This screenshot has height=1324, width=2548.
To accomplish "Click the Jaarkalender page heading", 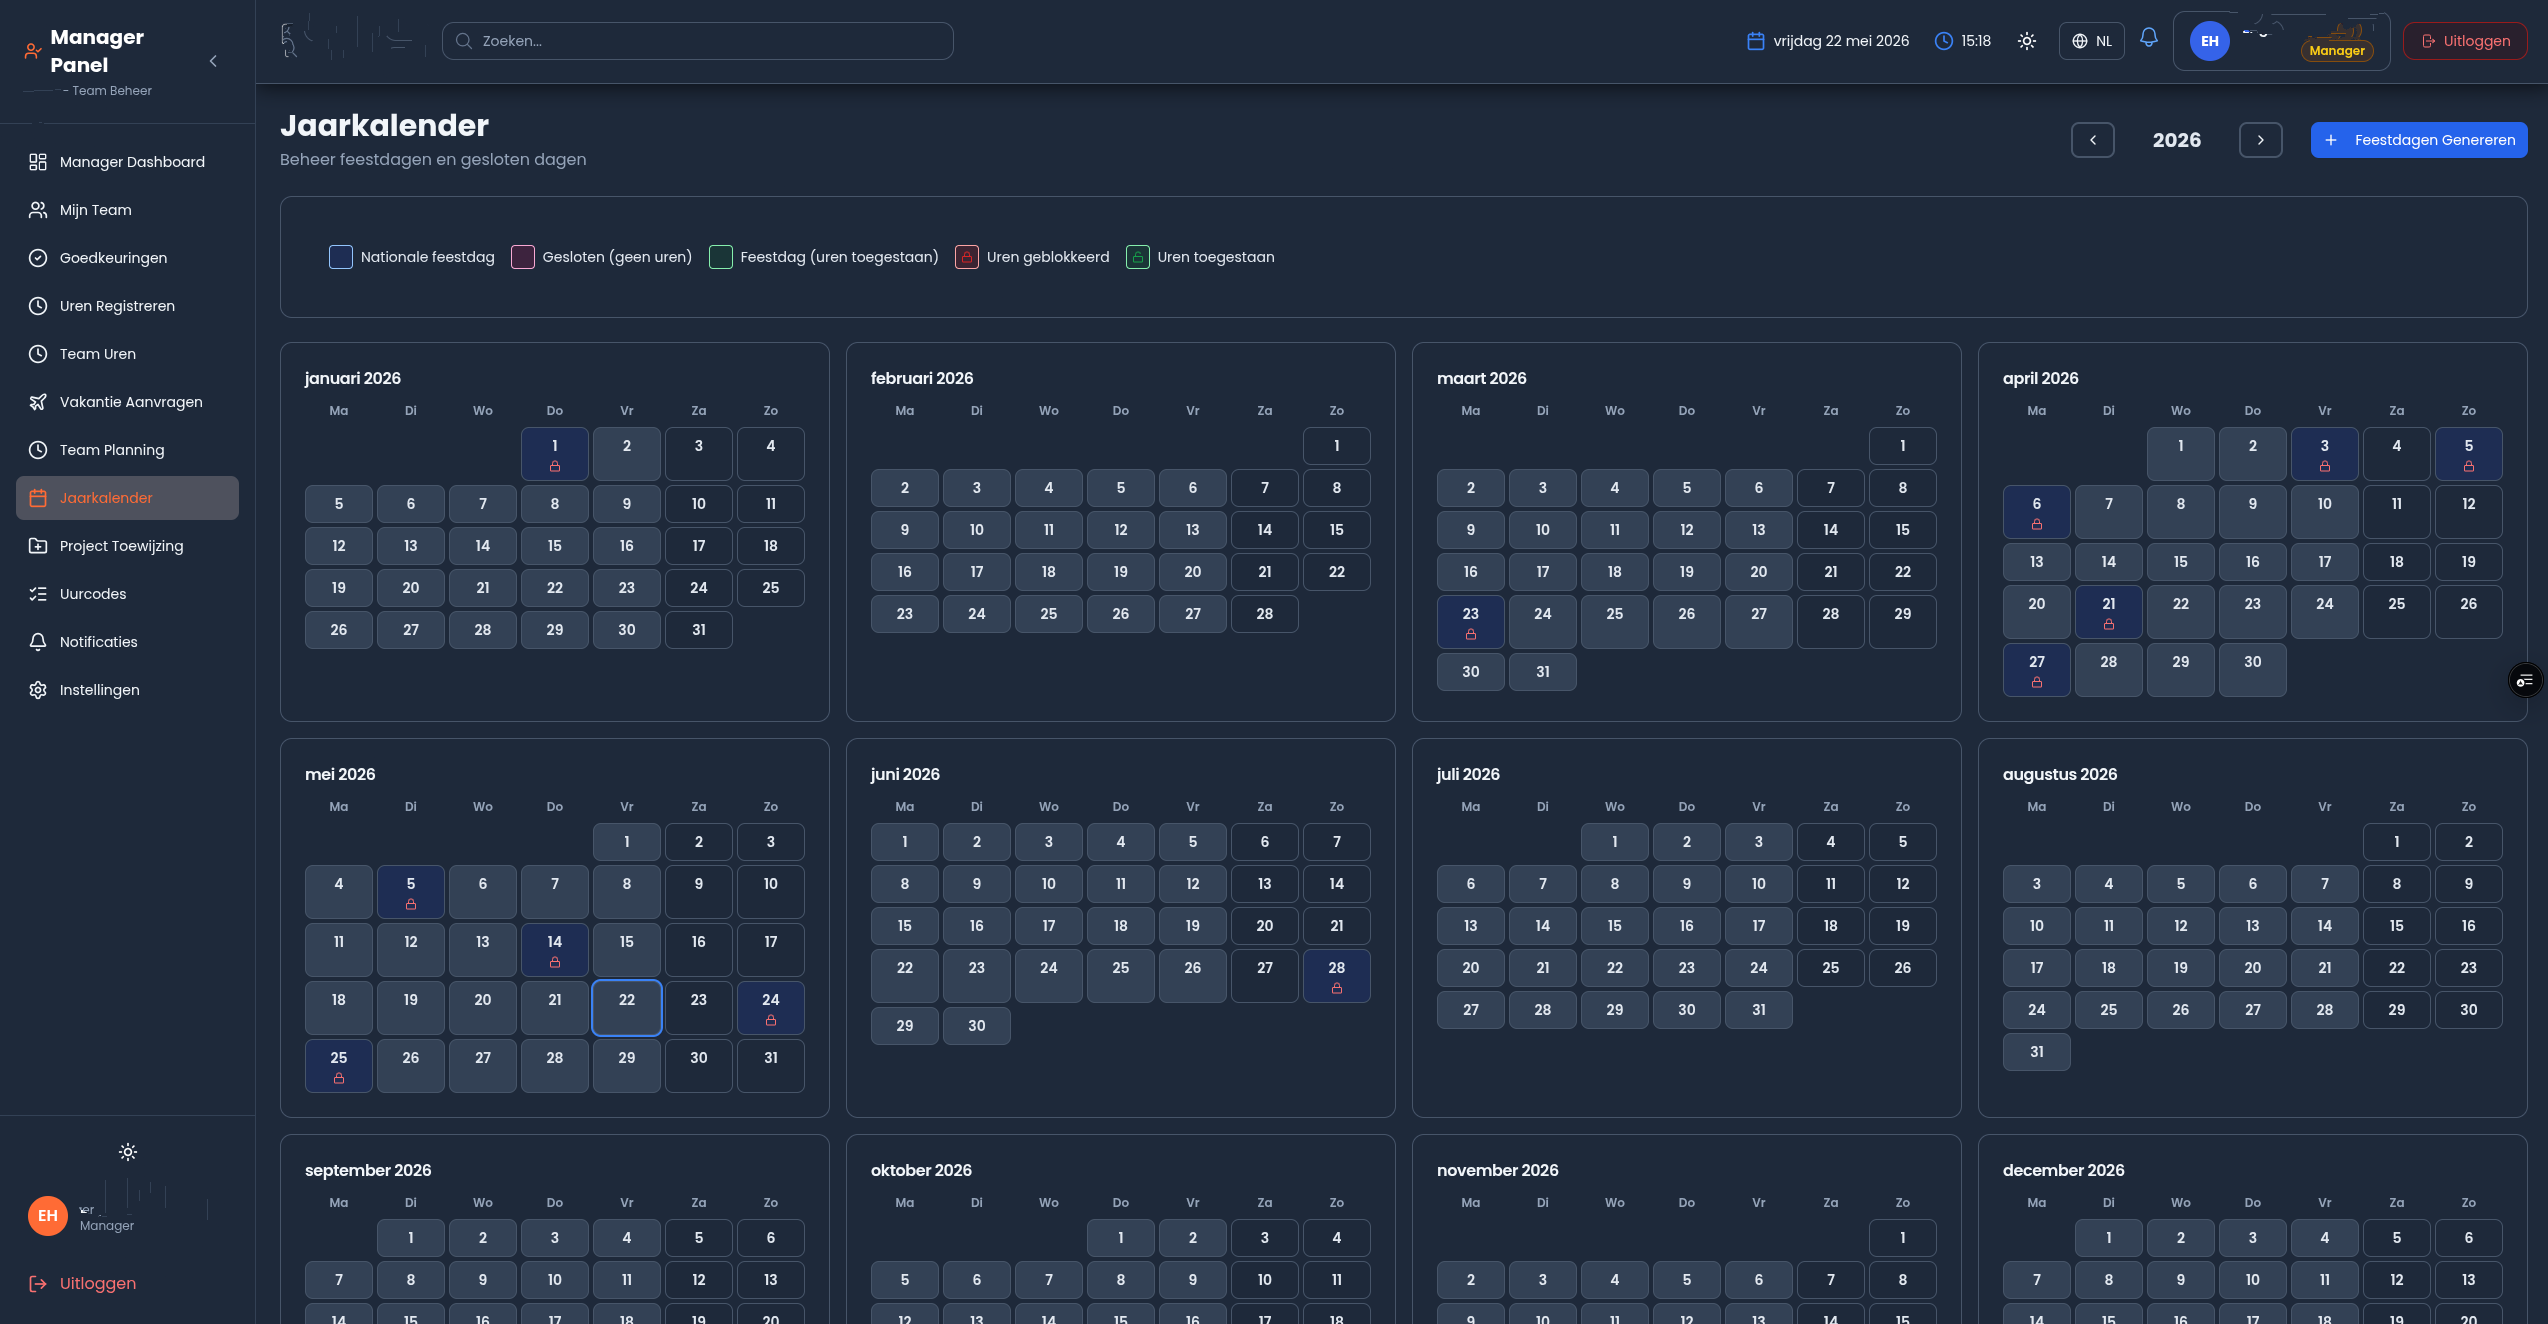I will tap(384, 125).
